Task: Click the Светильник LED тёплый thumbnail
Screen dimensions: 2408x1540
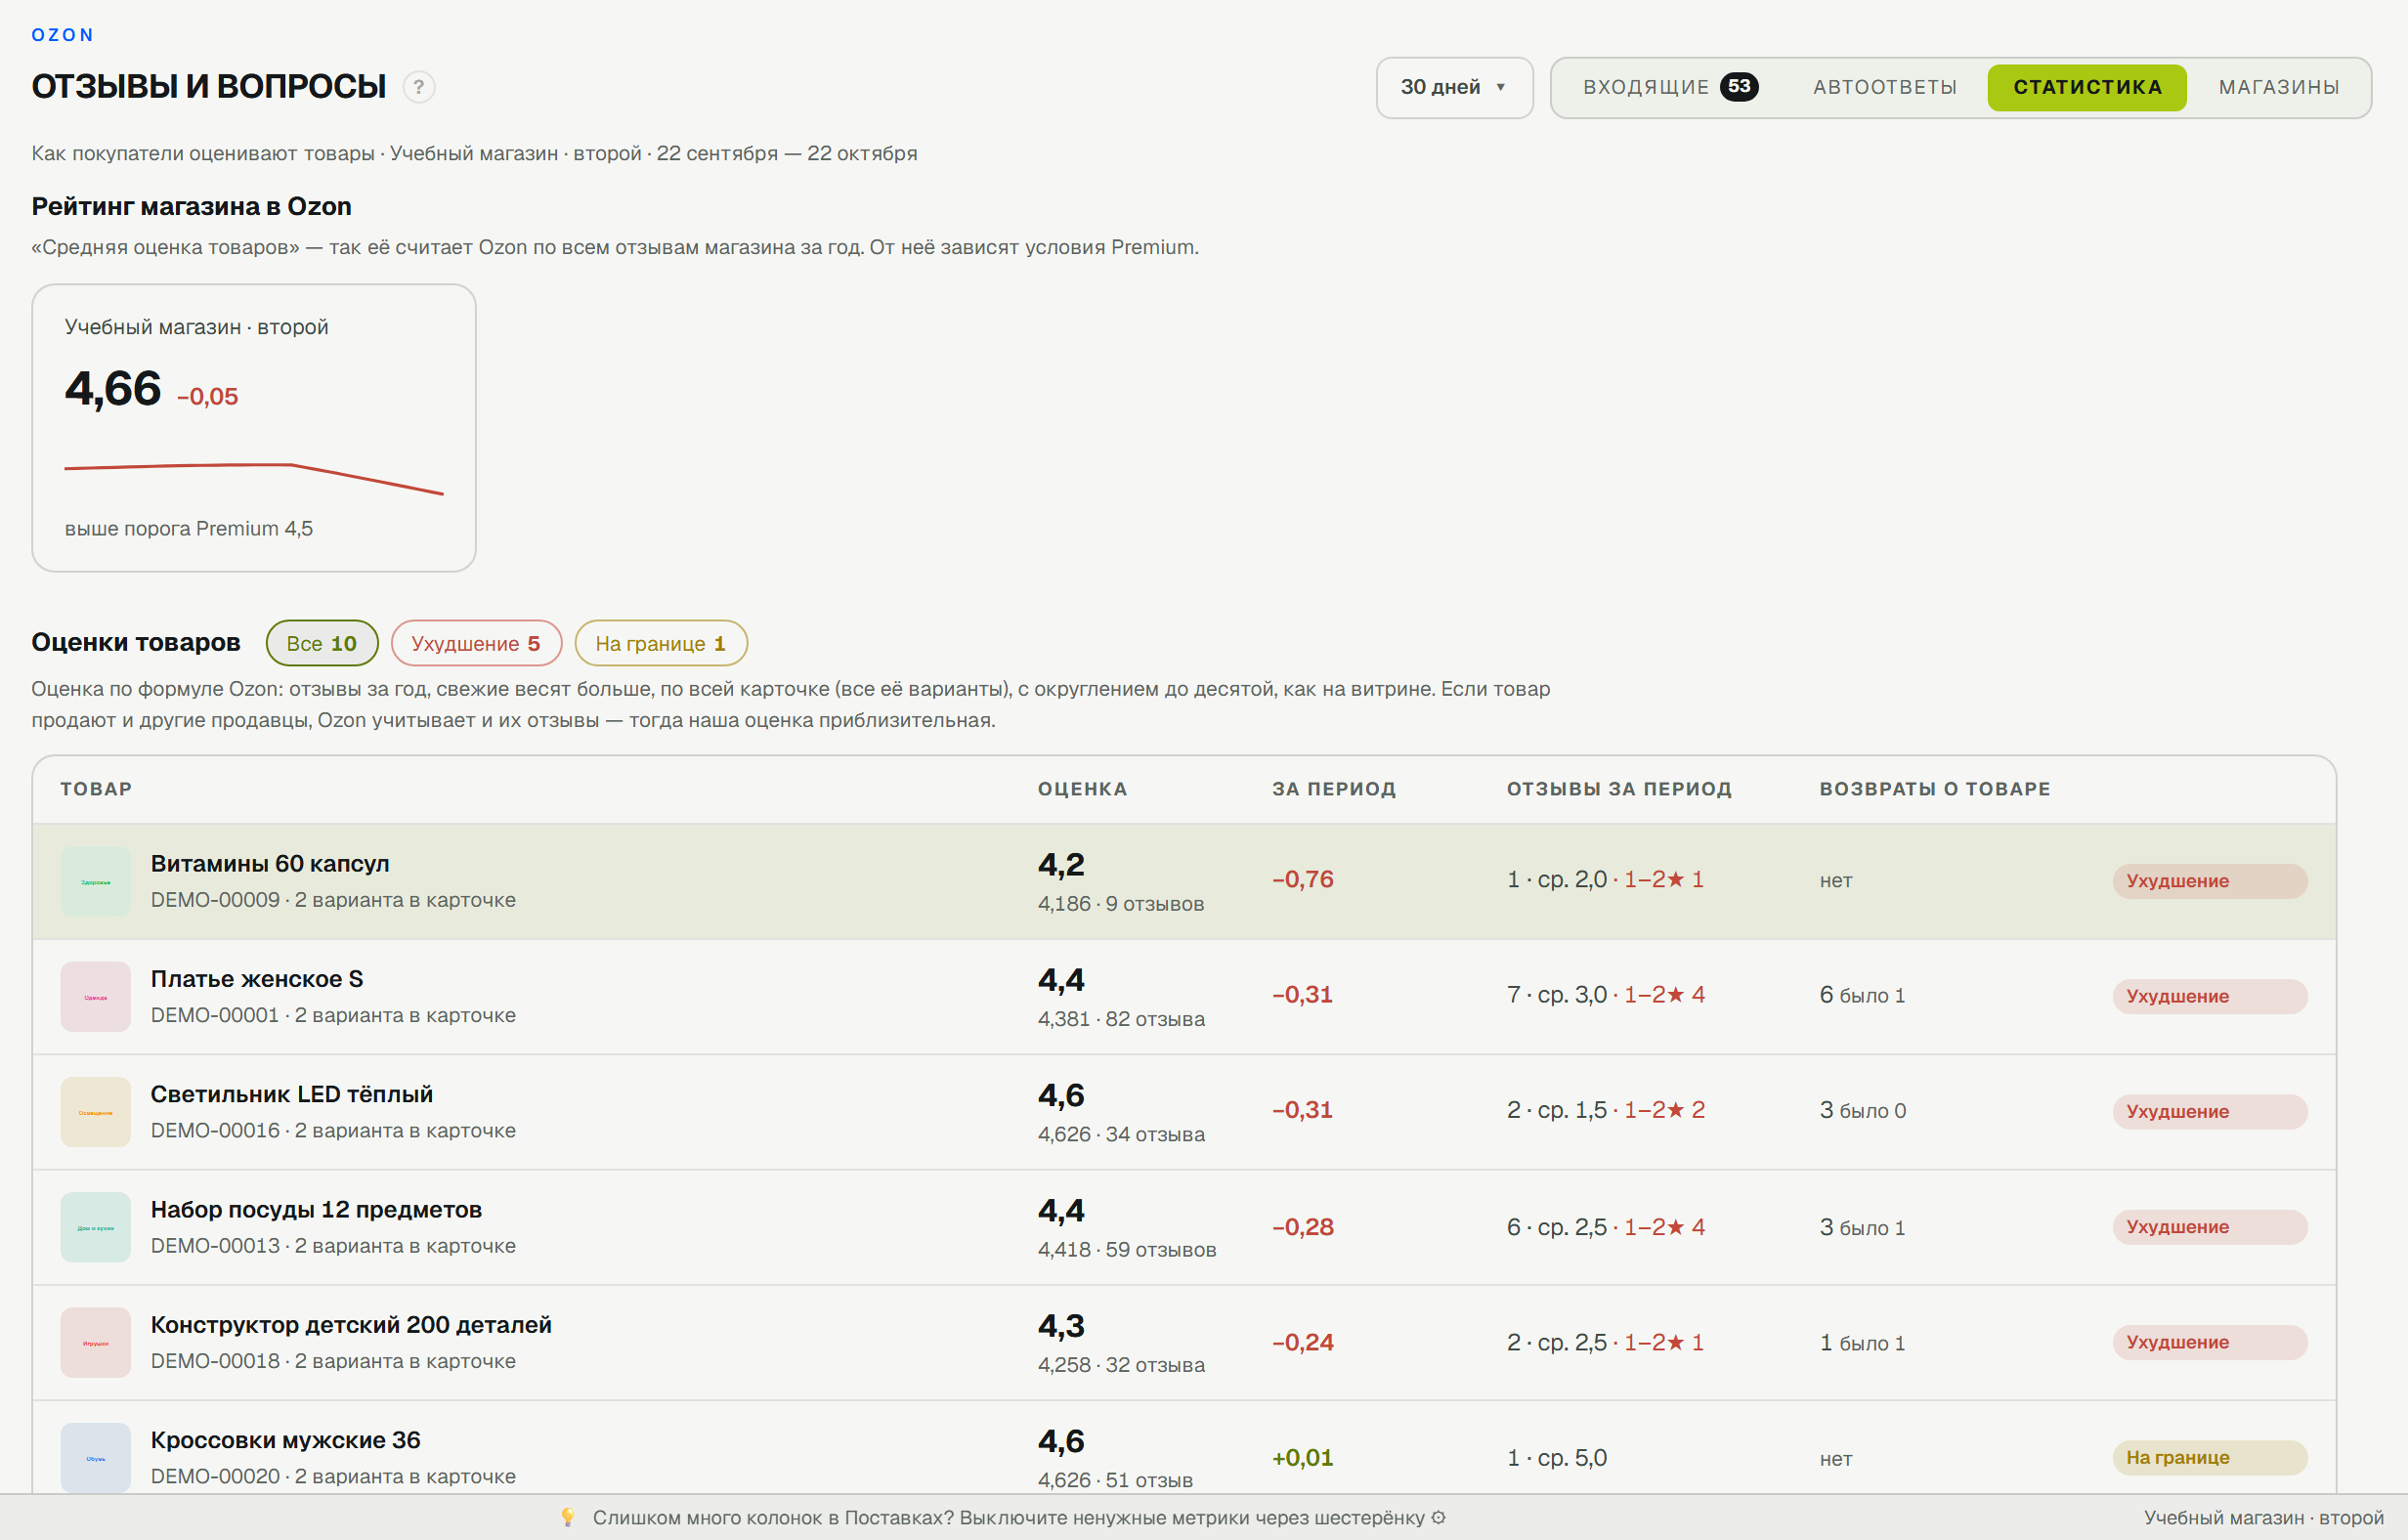Action: coord(96,1111)
